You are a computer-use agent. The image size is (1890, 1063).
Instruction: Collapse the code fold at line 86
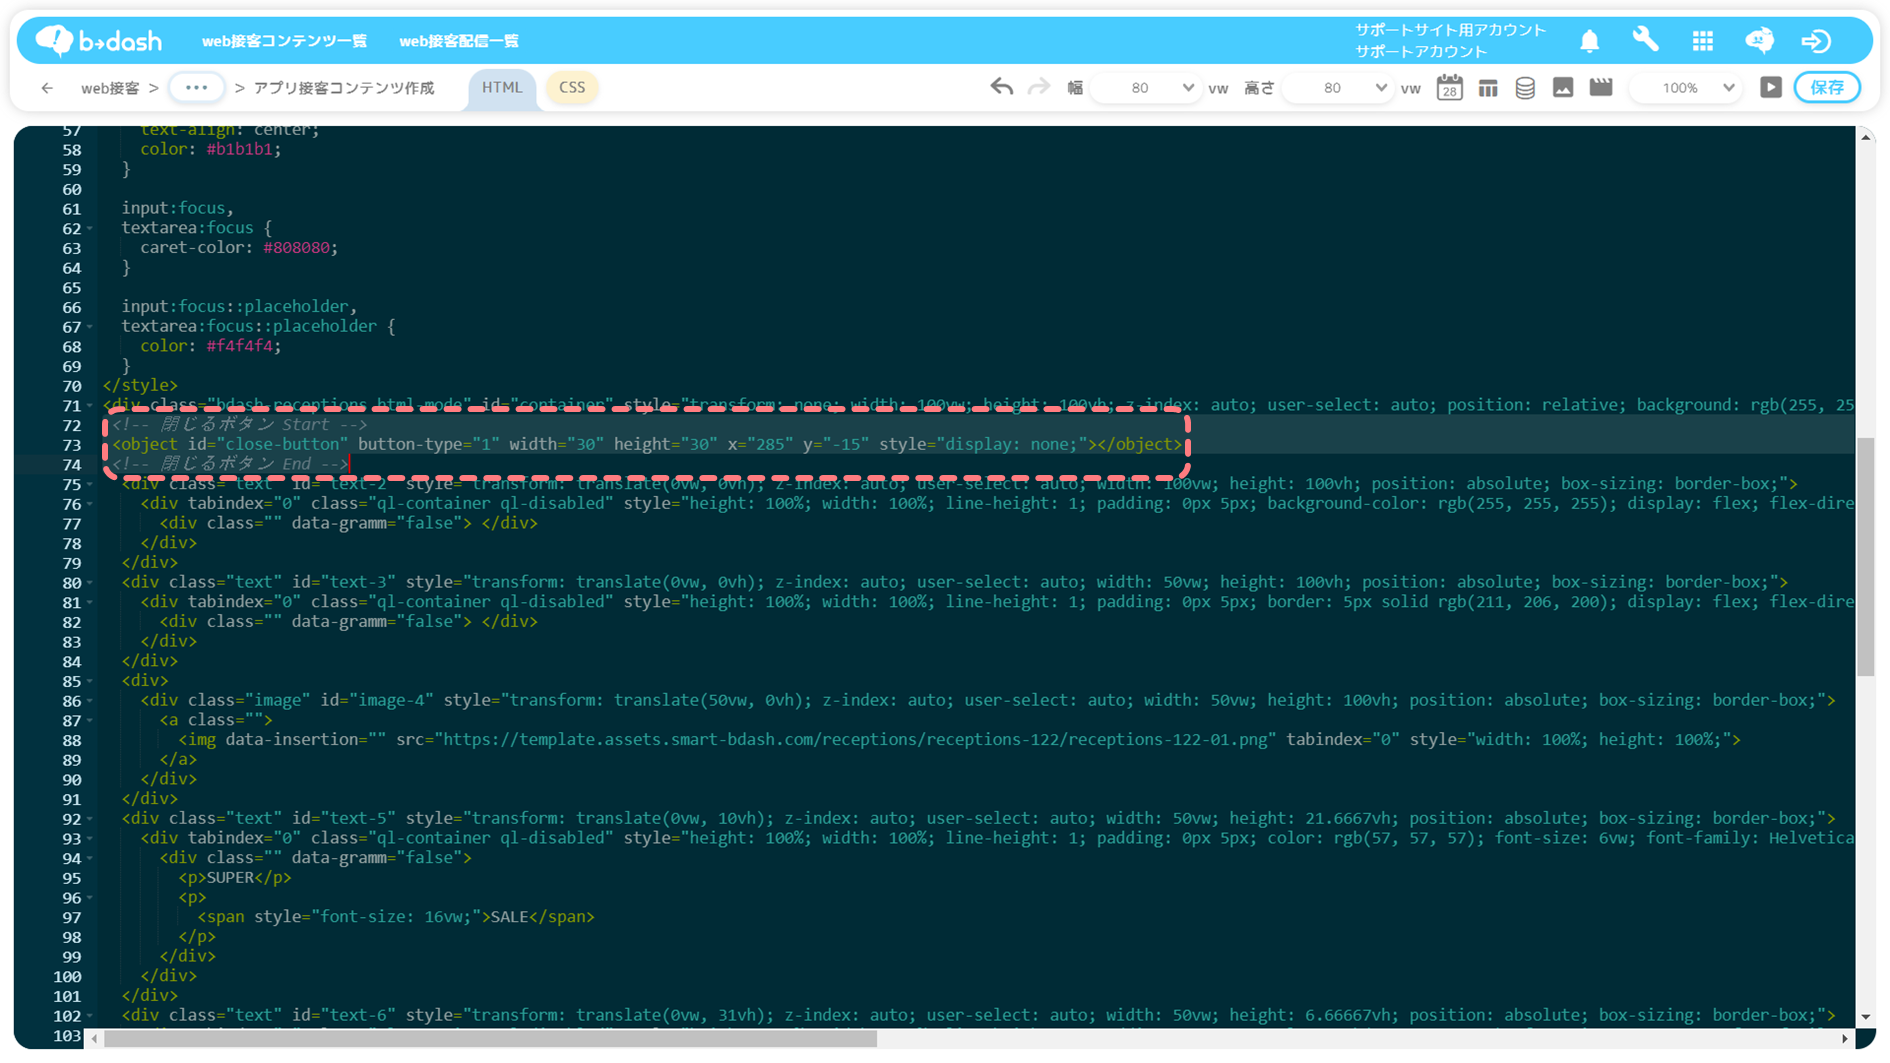(x=90, y=701)
